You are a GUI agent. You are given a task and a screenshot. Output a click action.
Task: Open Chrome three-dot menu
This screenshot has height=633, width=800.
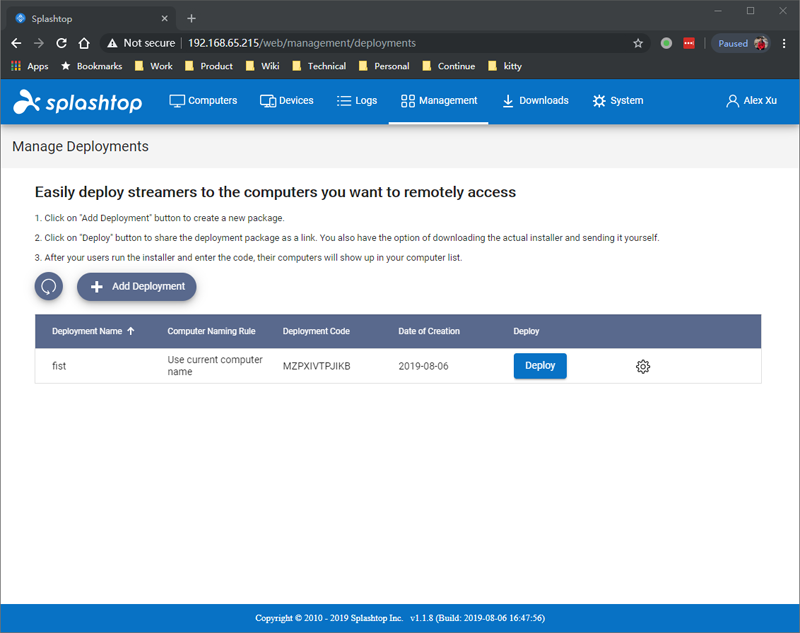coord(784,43)
